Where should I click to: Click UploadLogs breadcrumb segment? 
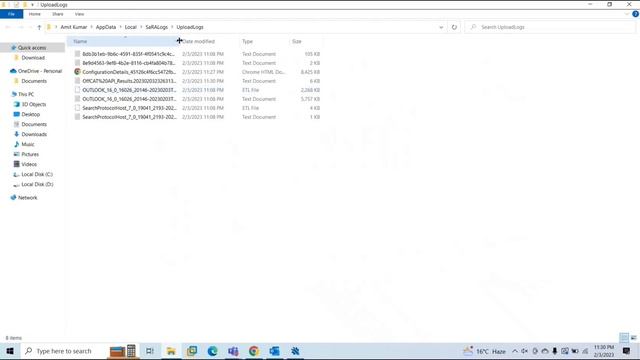click(190, 27)
